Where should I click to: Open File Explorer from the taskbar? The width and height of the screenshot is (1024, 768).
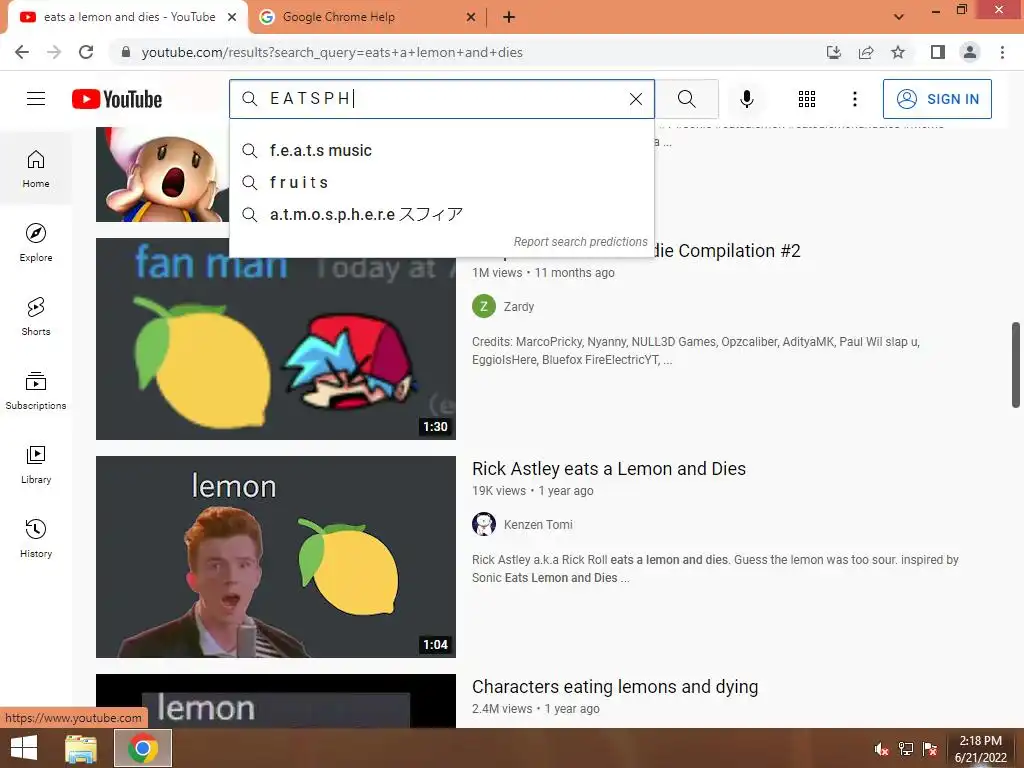click(x=81, y=748)
